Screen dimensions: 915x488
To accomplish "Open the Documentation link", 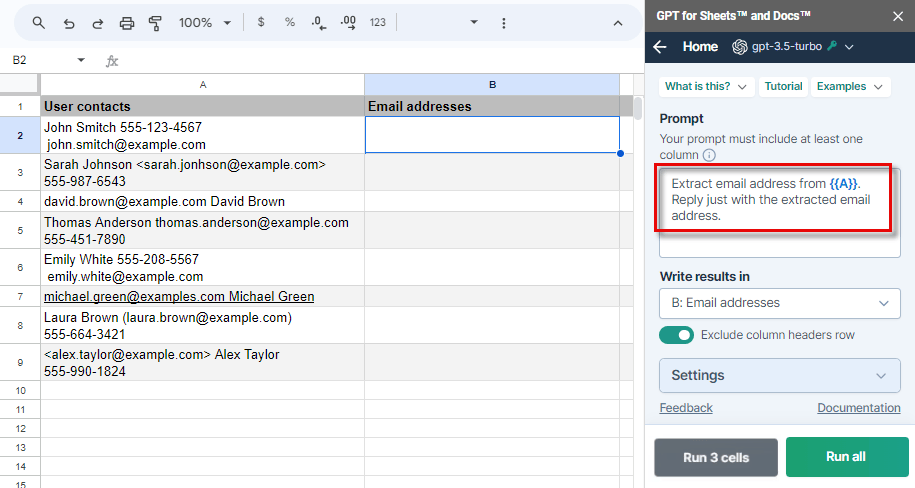I will pyautogui.click(x=858, y=408).
